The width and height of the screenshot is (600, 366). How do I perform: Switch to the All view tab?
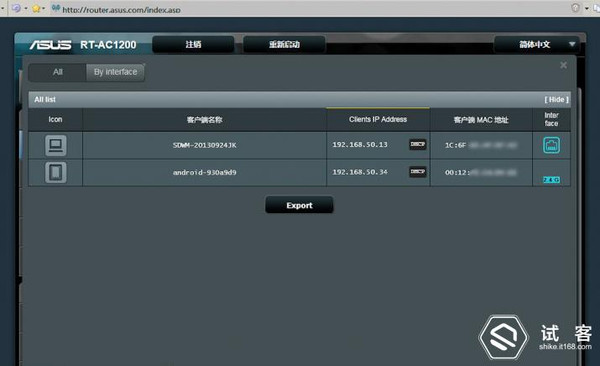click(x=57, y=72)
